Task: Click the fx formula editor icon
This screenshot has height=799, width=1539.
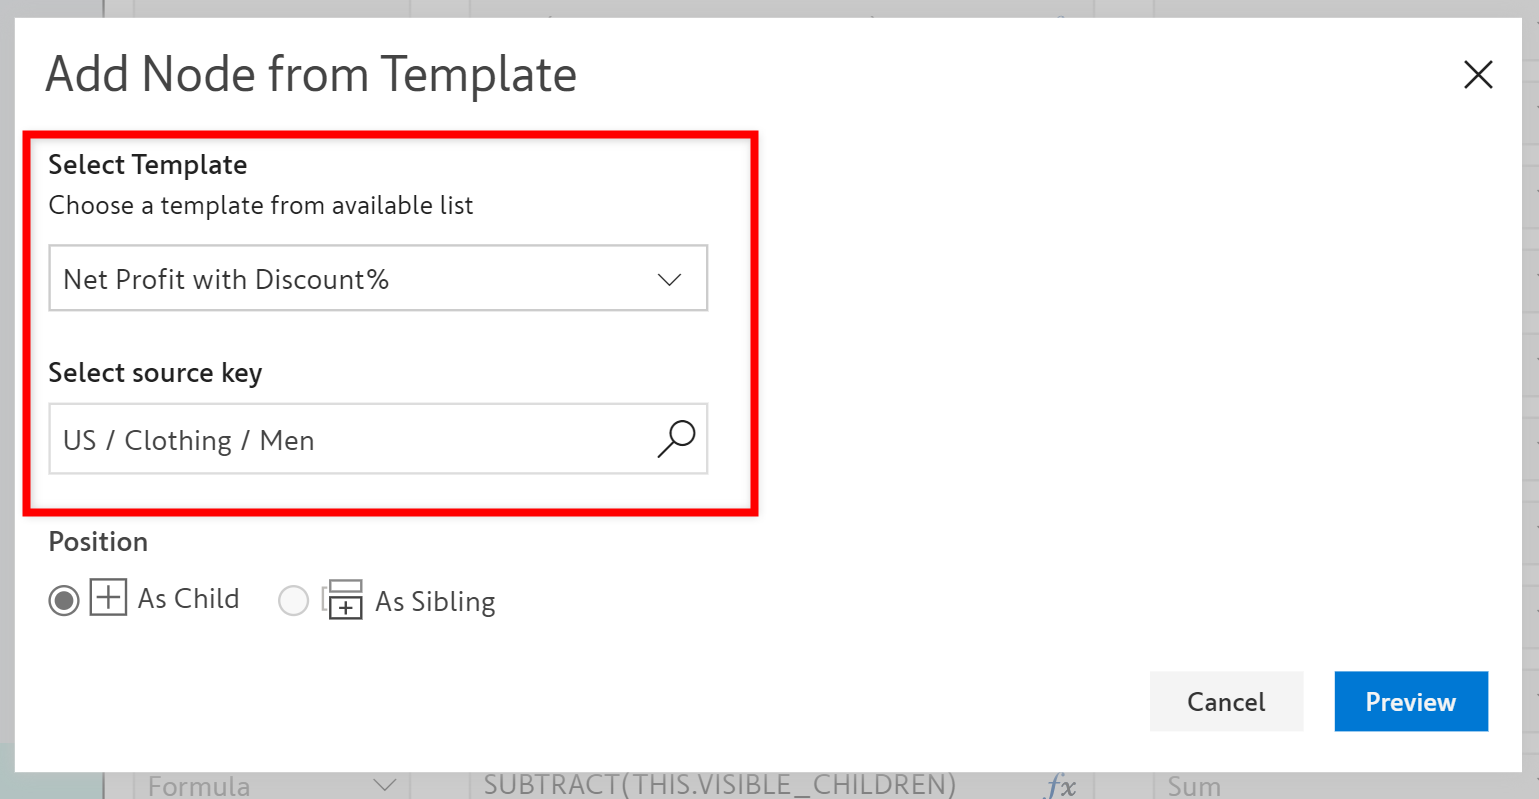Action: (x=1060, y=786)
